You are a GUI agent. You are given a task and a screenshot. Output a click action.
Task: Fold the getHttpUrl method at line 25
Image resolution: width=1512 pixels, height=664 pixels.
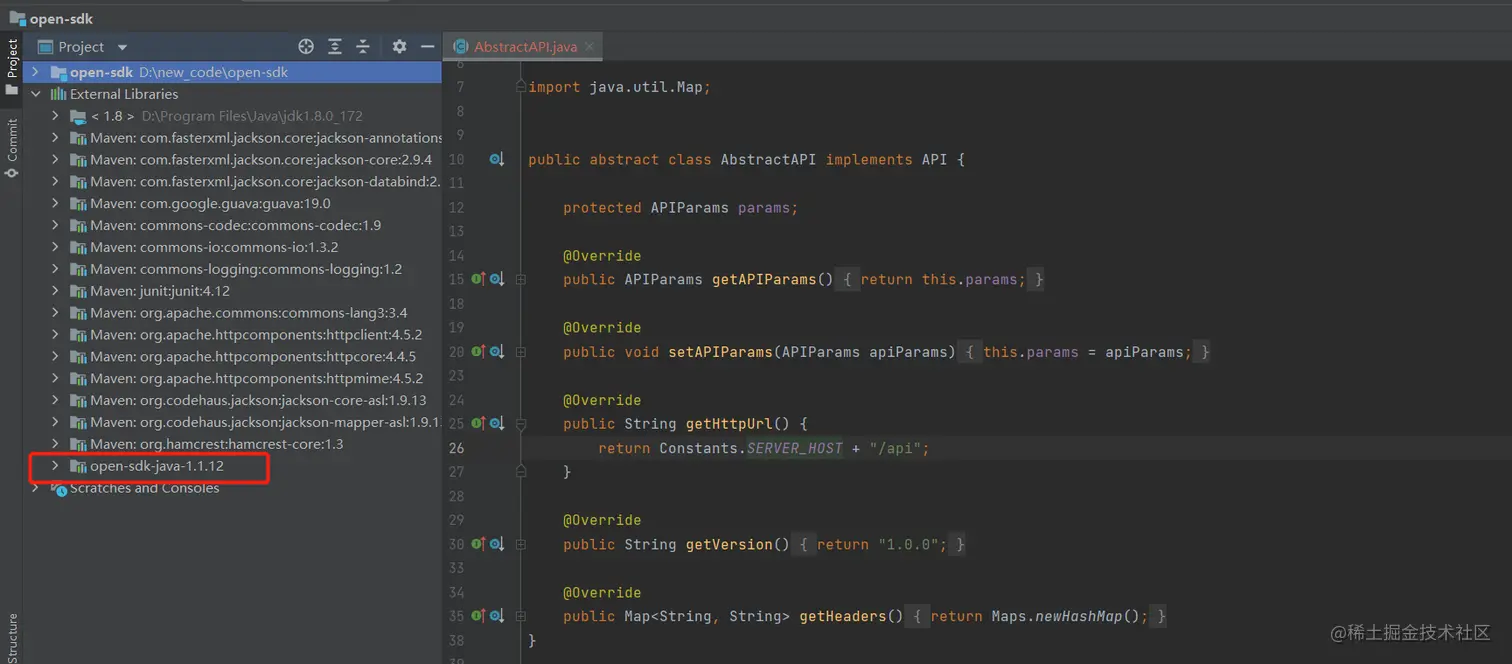tap(520, 424)
